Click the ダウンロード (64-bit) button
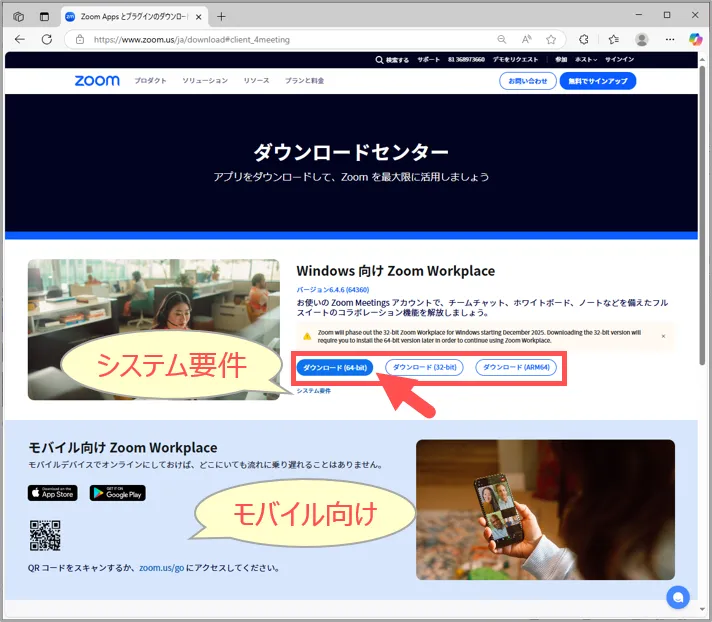Screen dimensions: 712x622 tap(335, 367)
